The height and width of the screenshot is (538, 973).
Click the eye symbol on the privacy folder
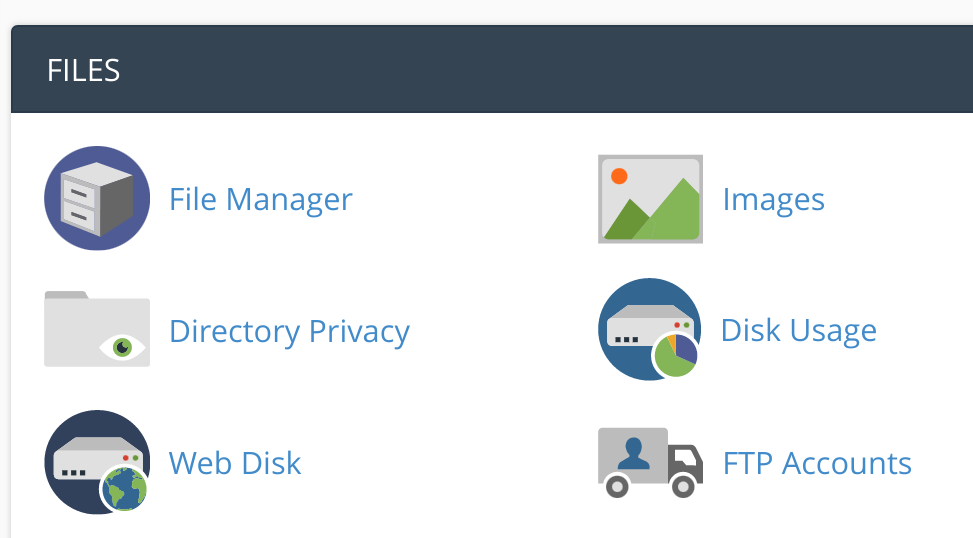[x=123, y=347]
